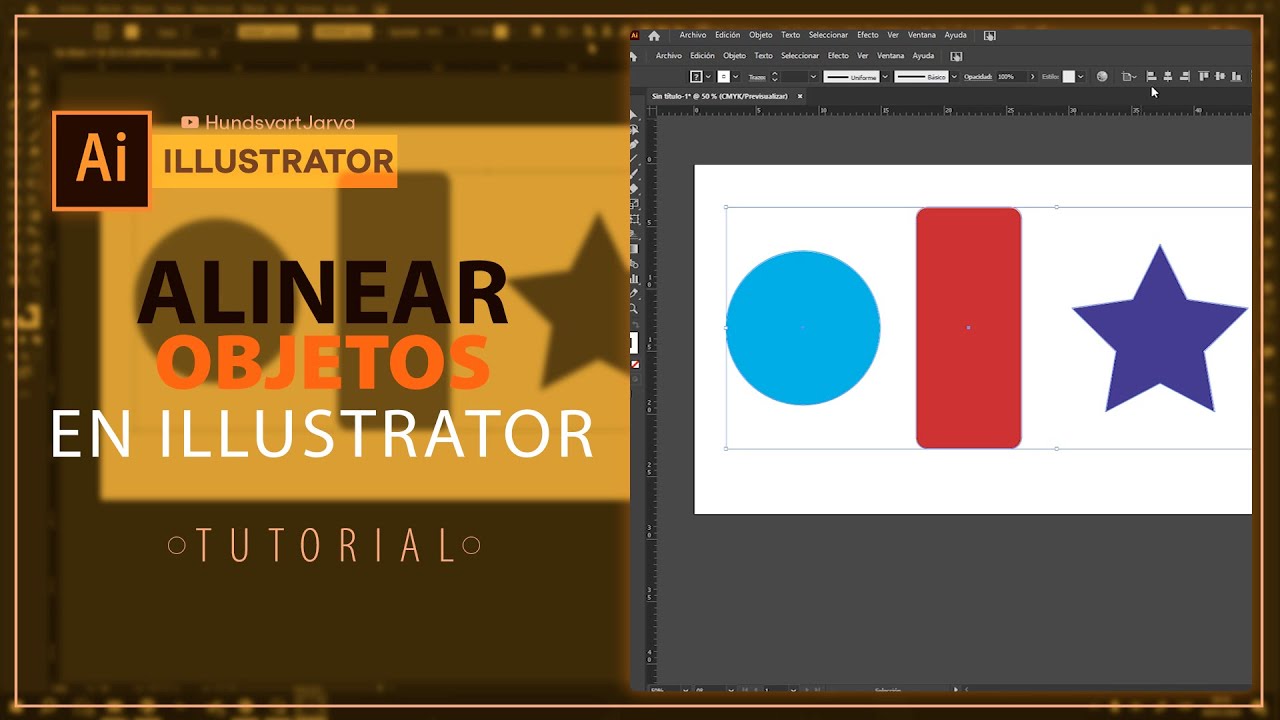Viewport: 1280px width, 720px height.
Task: Select the Gradient tool
Action: point(634,249)
